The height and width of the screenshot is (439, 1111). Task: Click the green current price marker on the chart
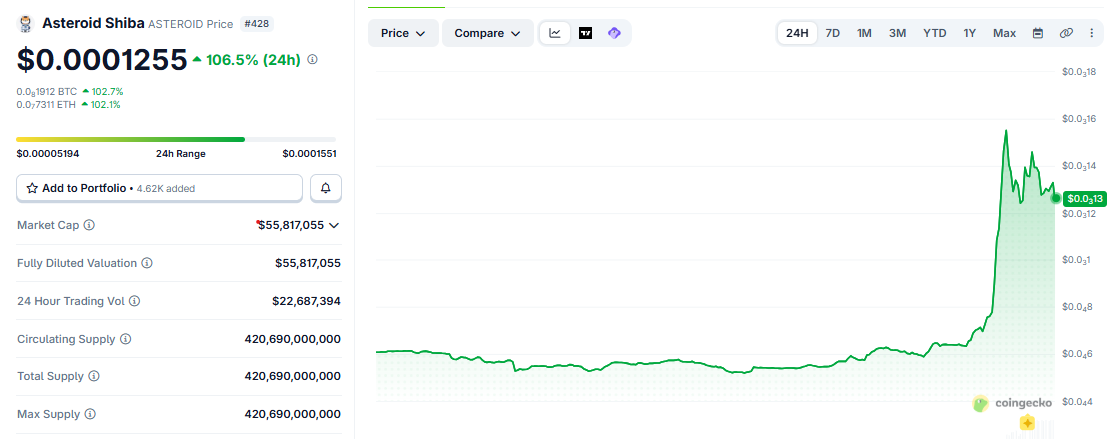click(x=1055, y=198)
